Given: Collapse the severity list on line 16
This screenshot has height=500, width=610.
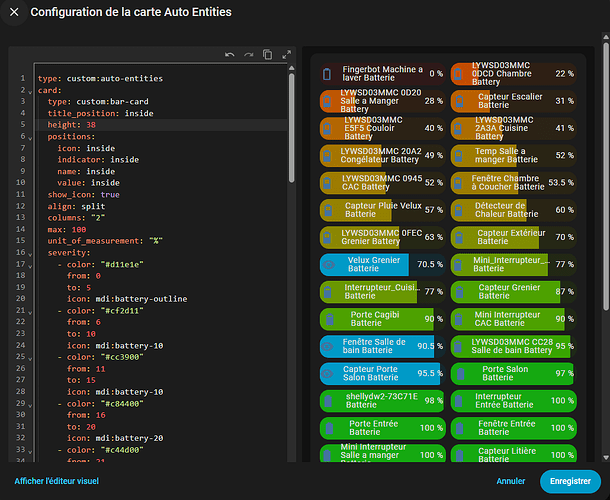Looking at the screenshot, I should point(31,252).
